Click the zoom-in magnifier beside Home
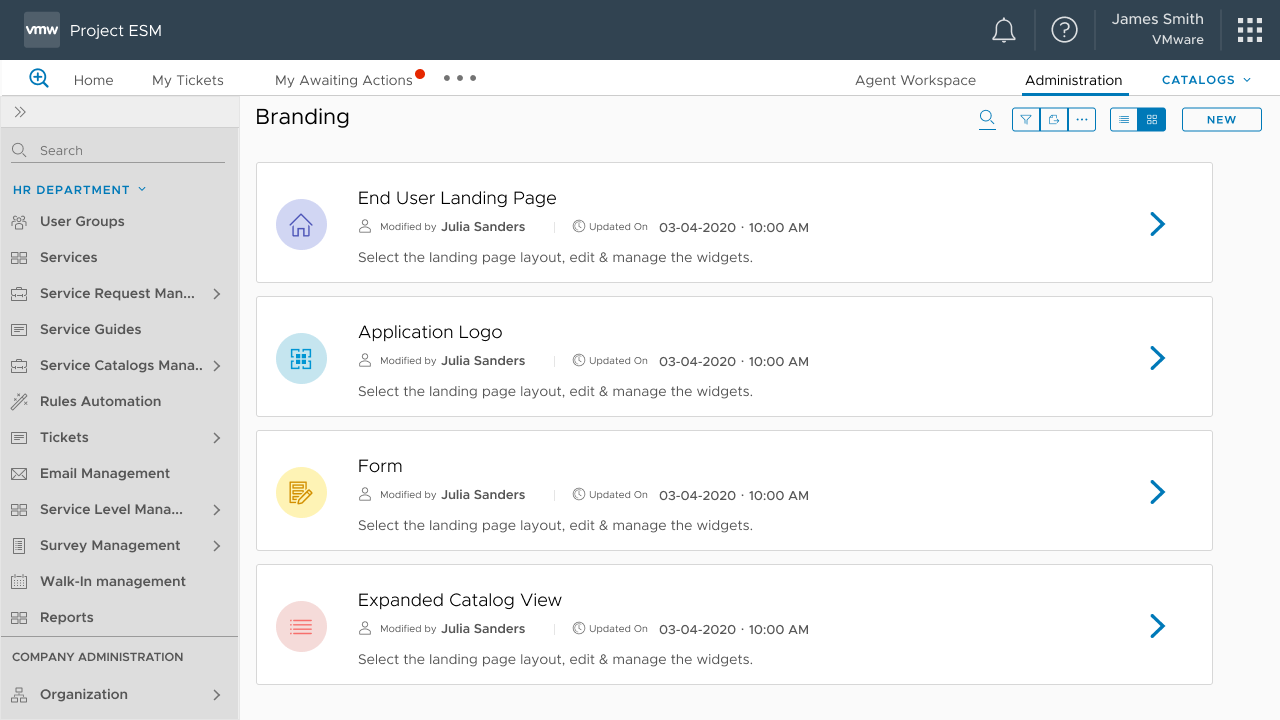The width and height of the screenshot is (1280, 720). click(x=39, y=79)
